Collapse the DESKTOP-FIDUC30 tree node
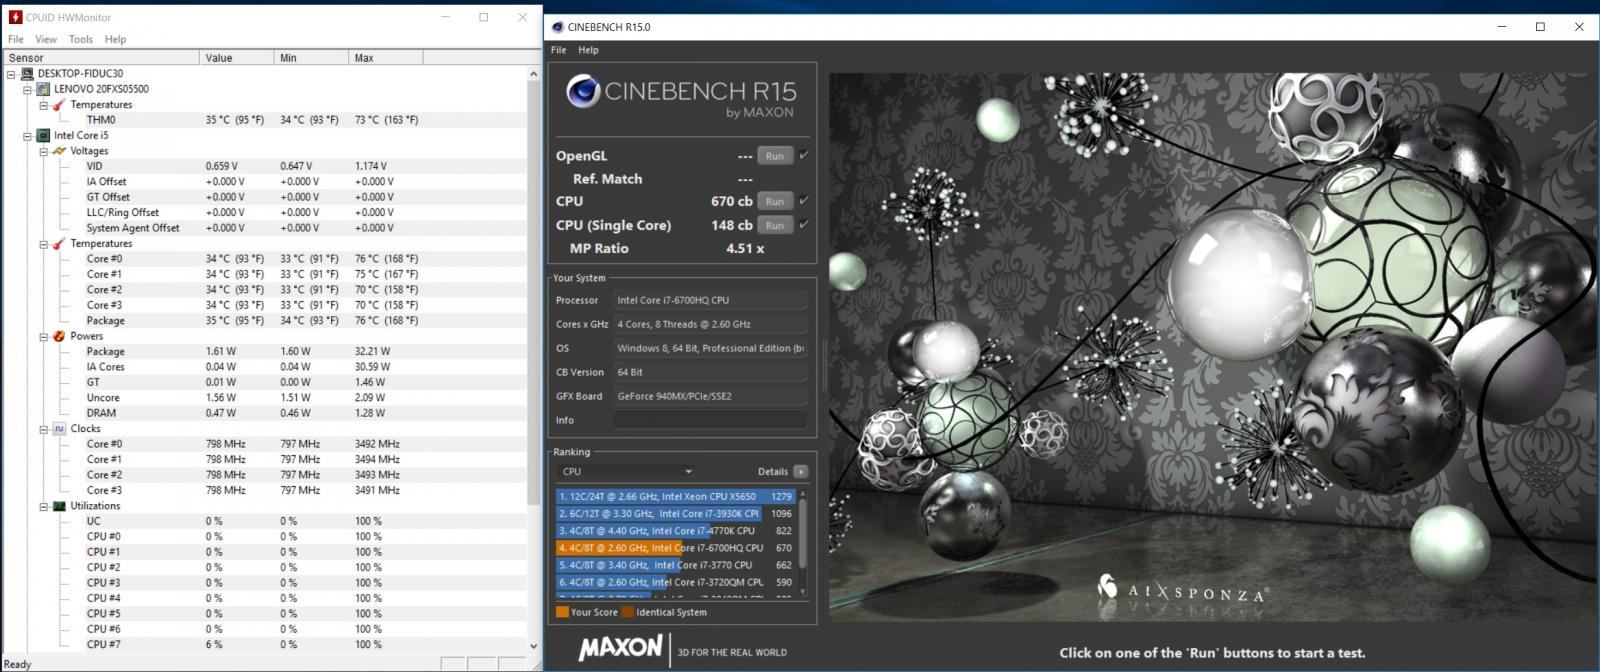This screenshot has height=672, width=1600. click(11, 74)
